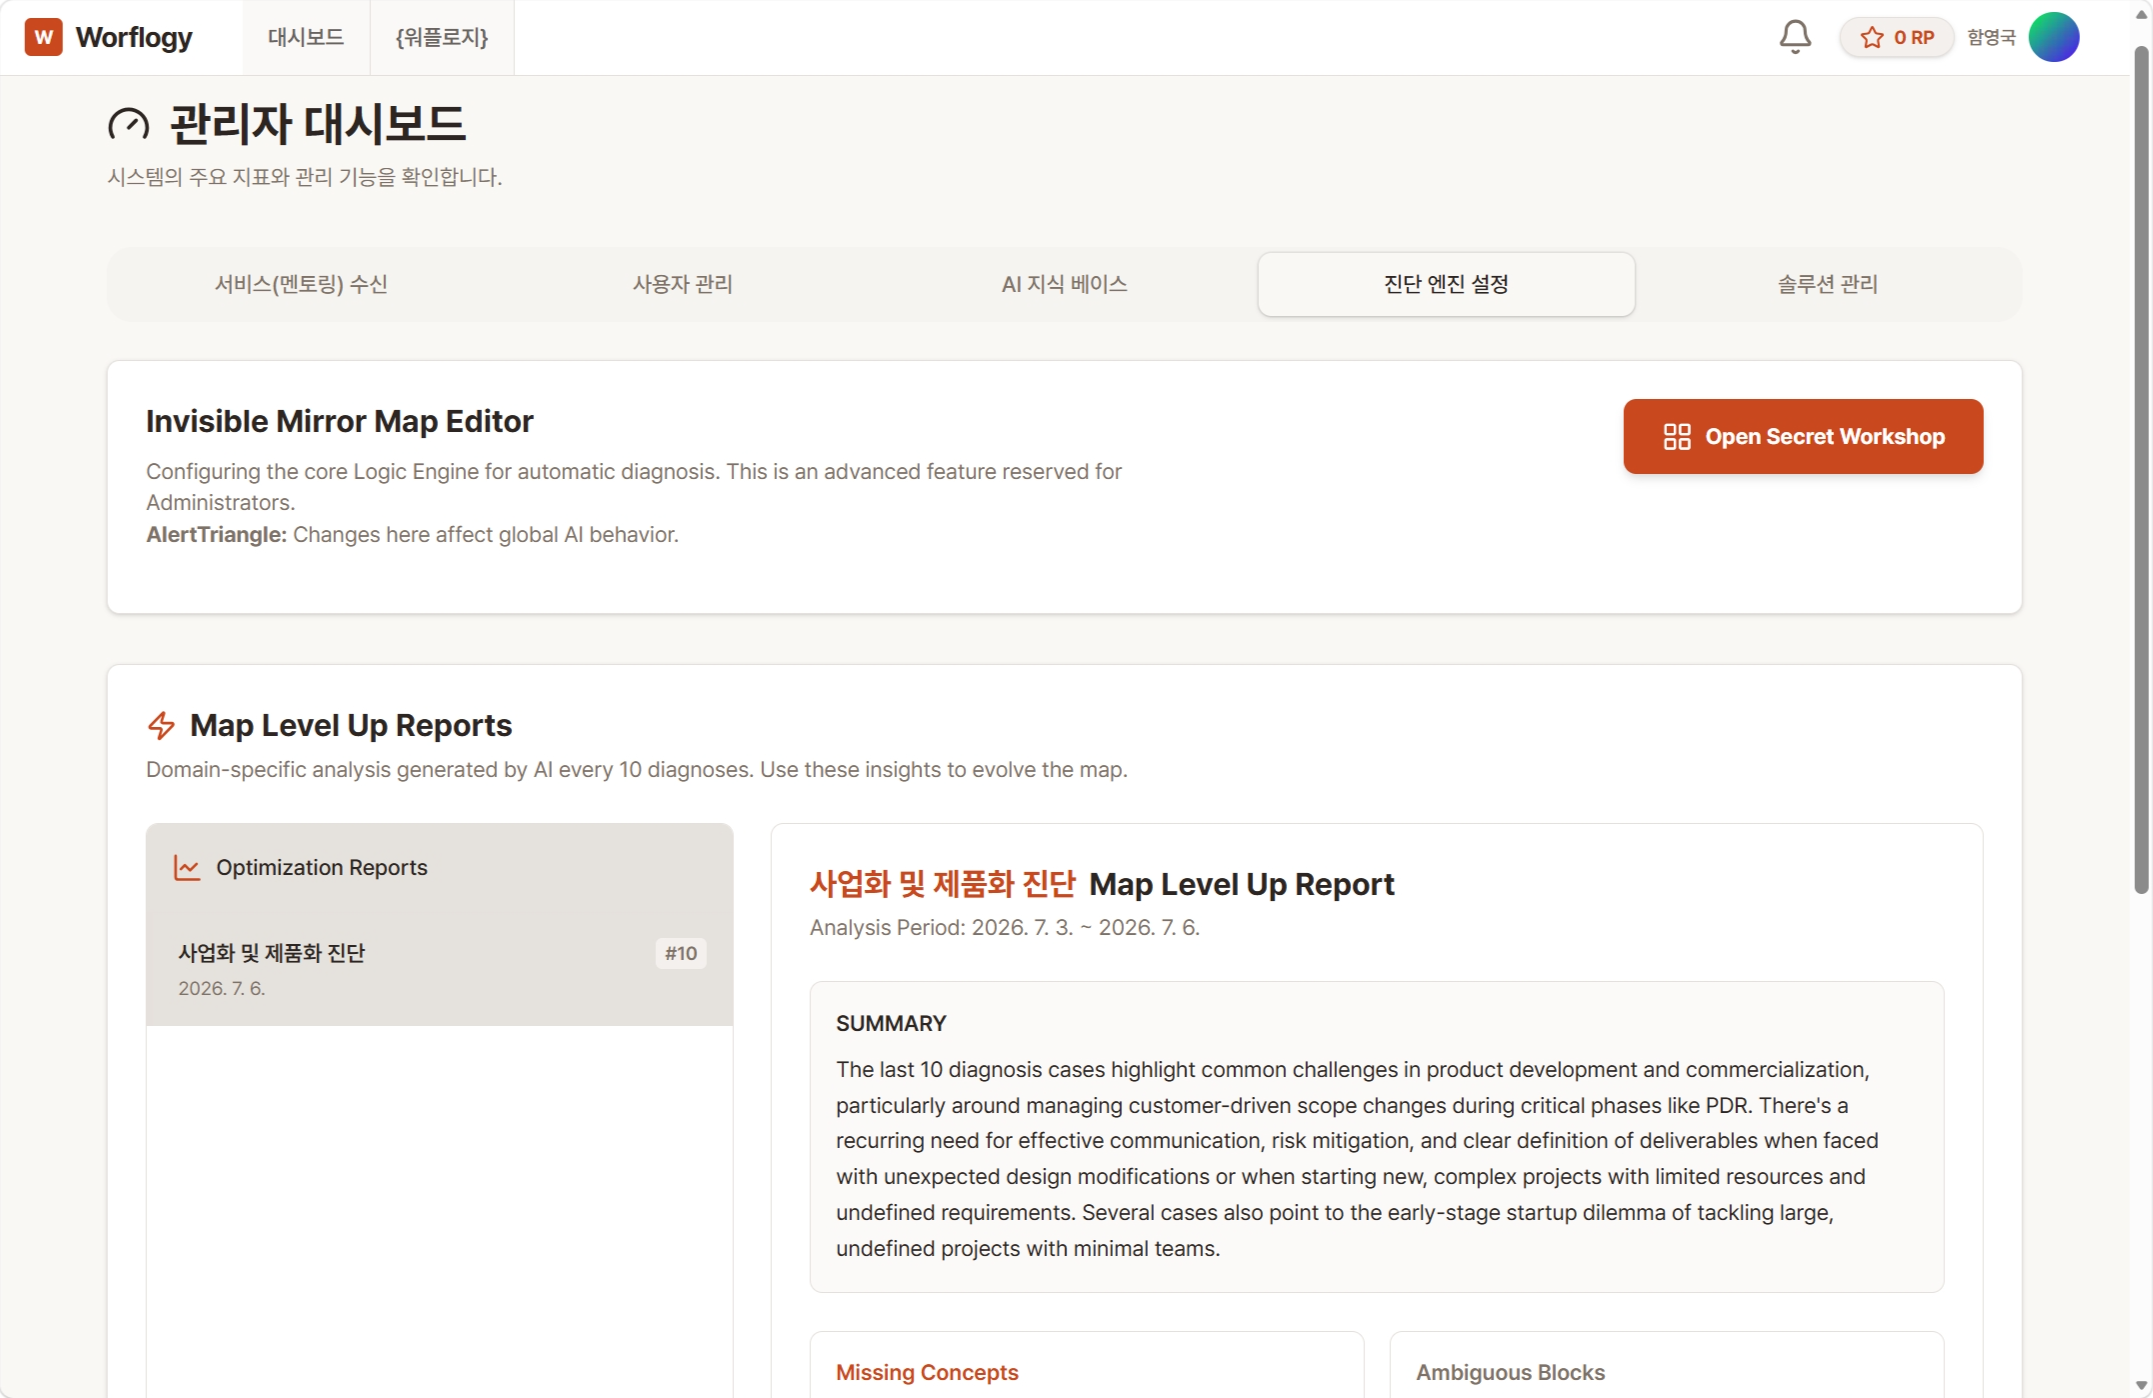
Task: Click the chart icon by Optimization Reports
Action: (x=187, y=867)
